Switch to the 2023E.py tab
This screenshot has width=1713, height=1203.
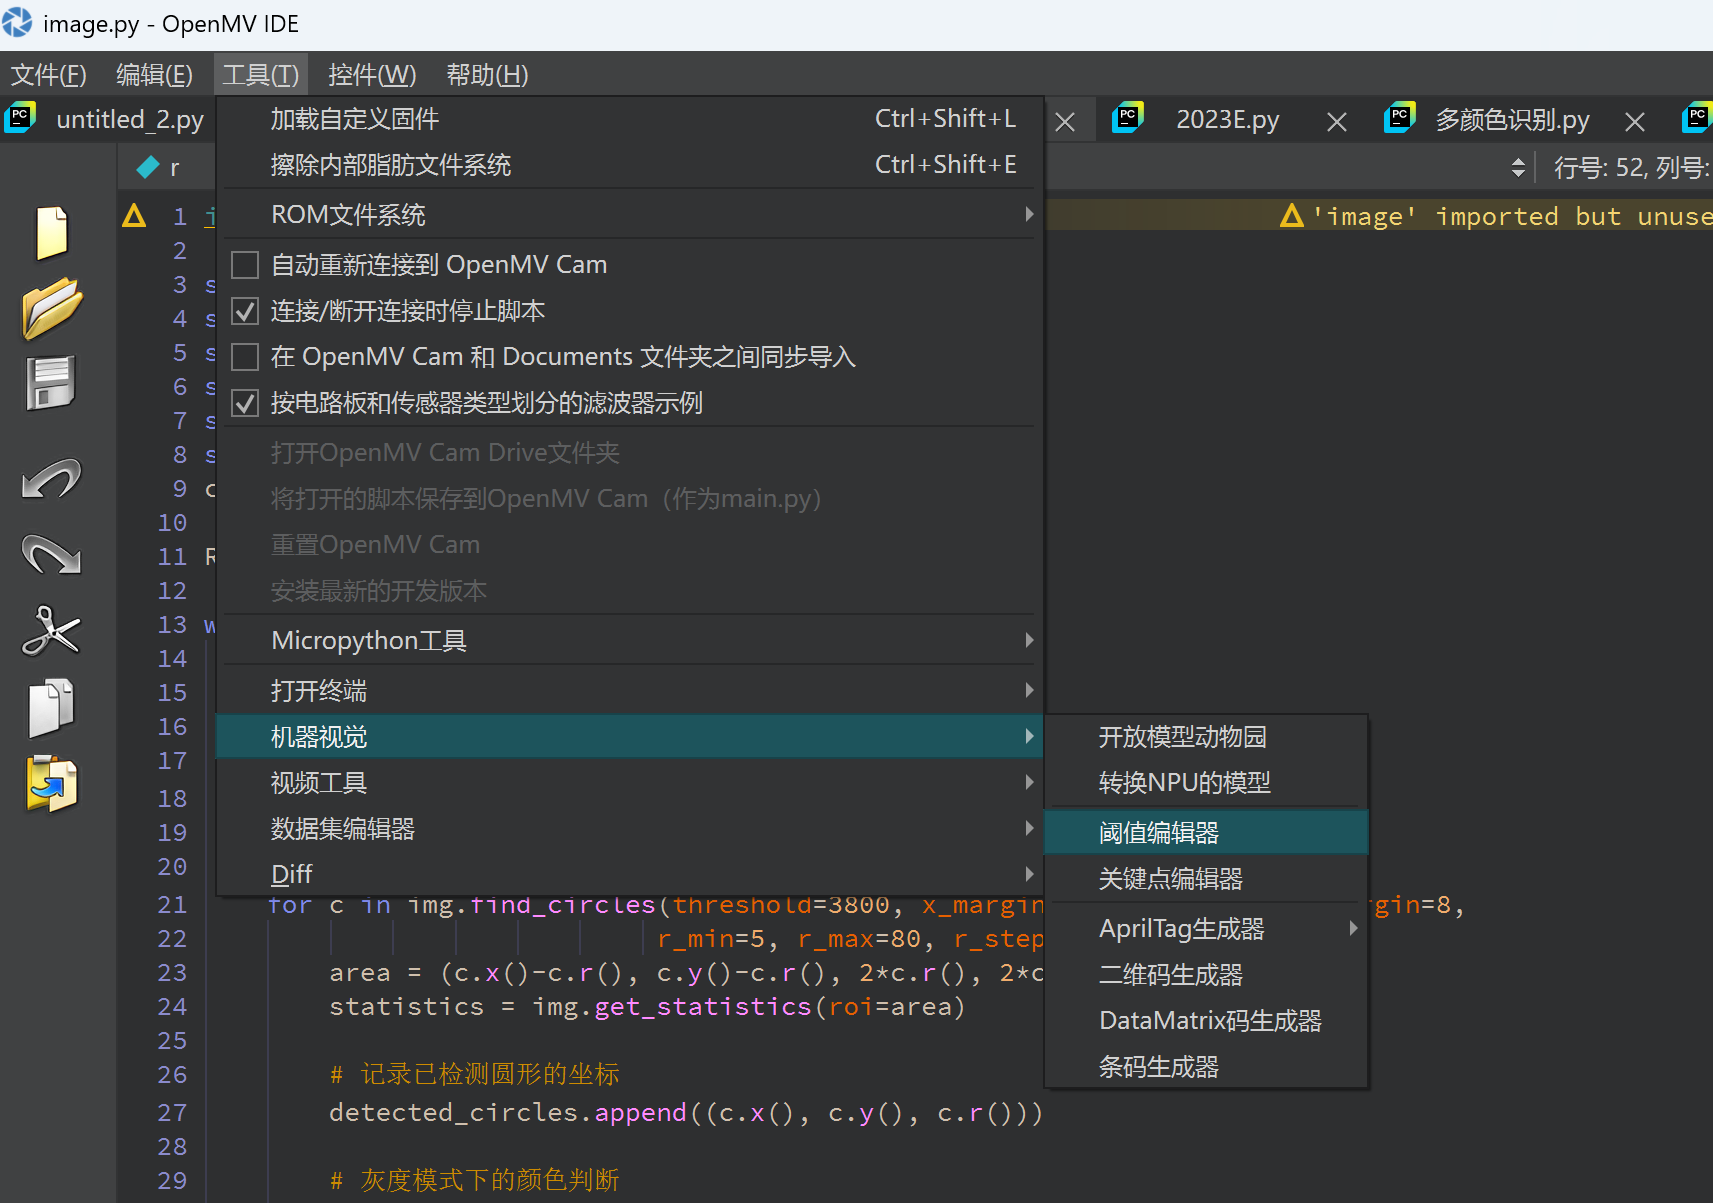(1228, 119)
